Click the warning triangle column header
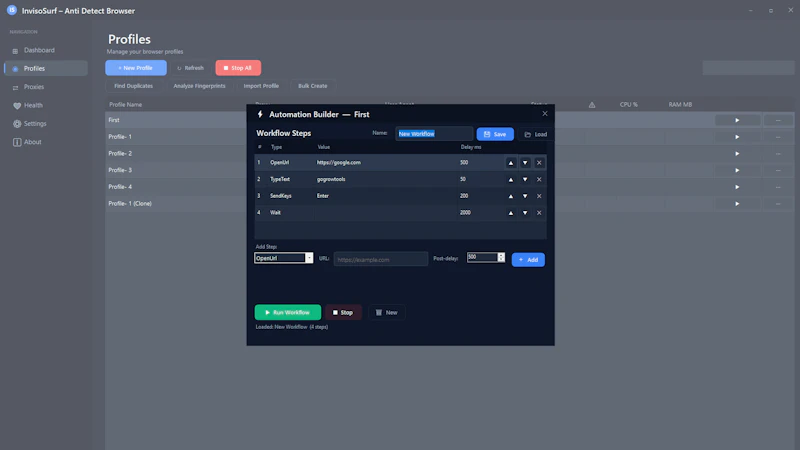Image resolution: width=800 pixels, height=450 pixels. click(x=592, y=105)
